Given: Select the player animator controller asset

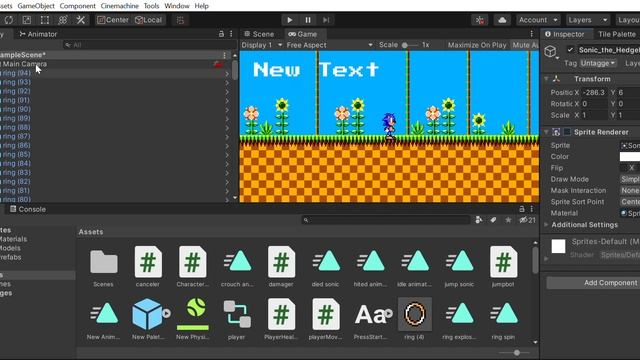Looking at the screenshot, I should 237,319.
